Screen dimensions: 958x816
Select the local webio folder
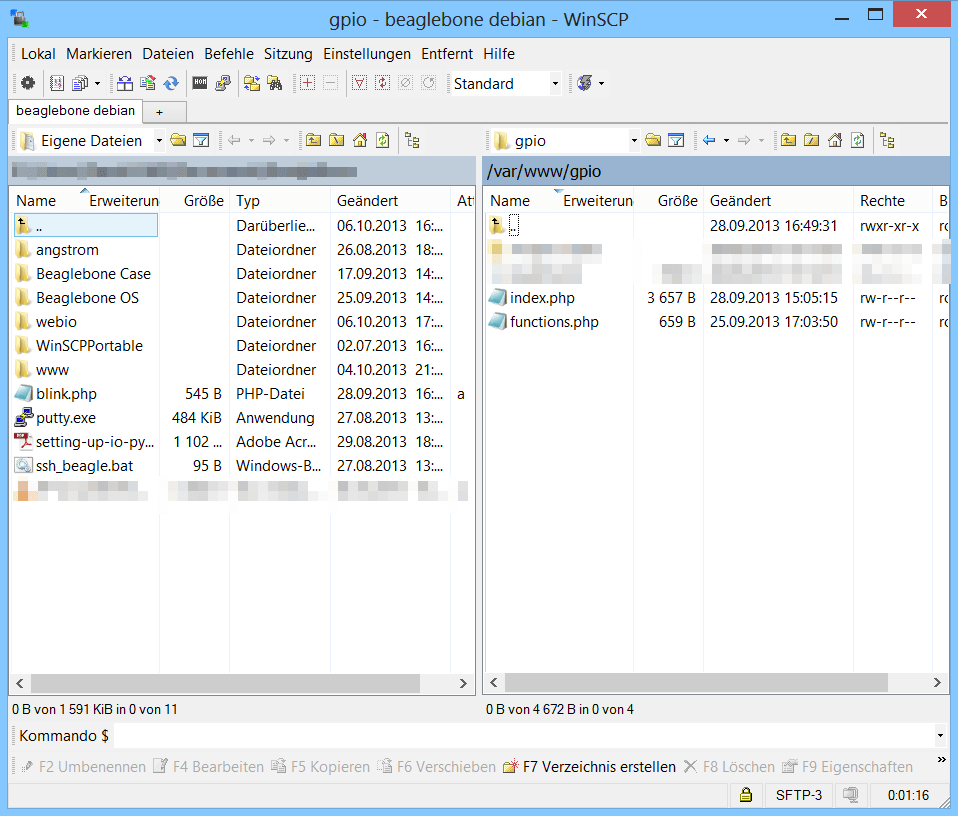pos(56,322)
